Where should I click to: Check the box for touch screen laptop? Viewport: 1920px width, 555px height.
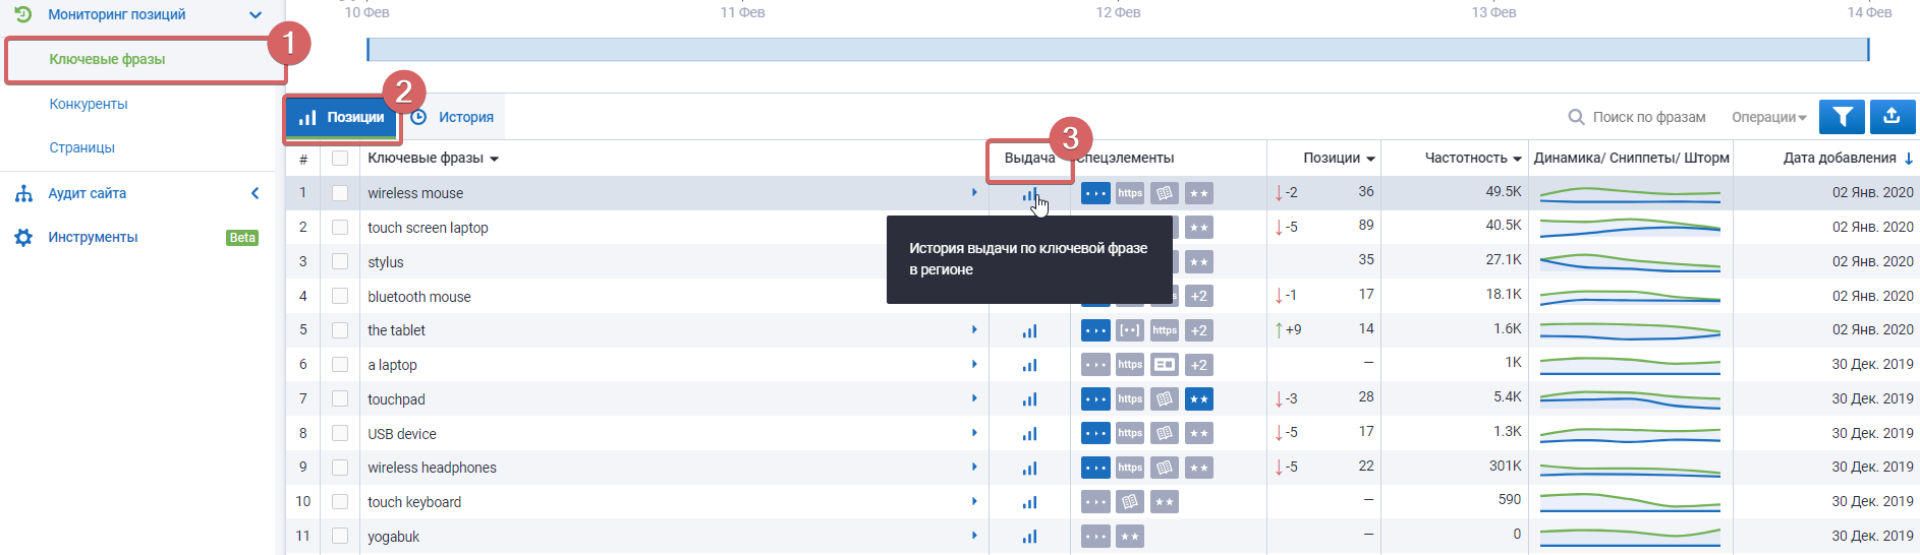[340, 228]
